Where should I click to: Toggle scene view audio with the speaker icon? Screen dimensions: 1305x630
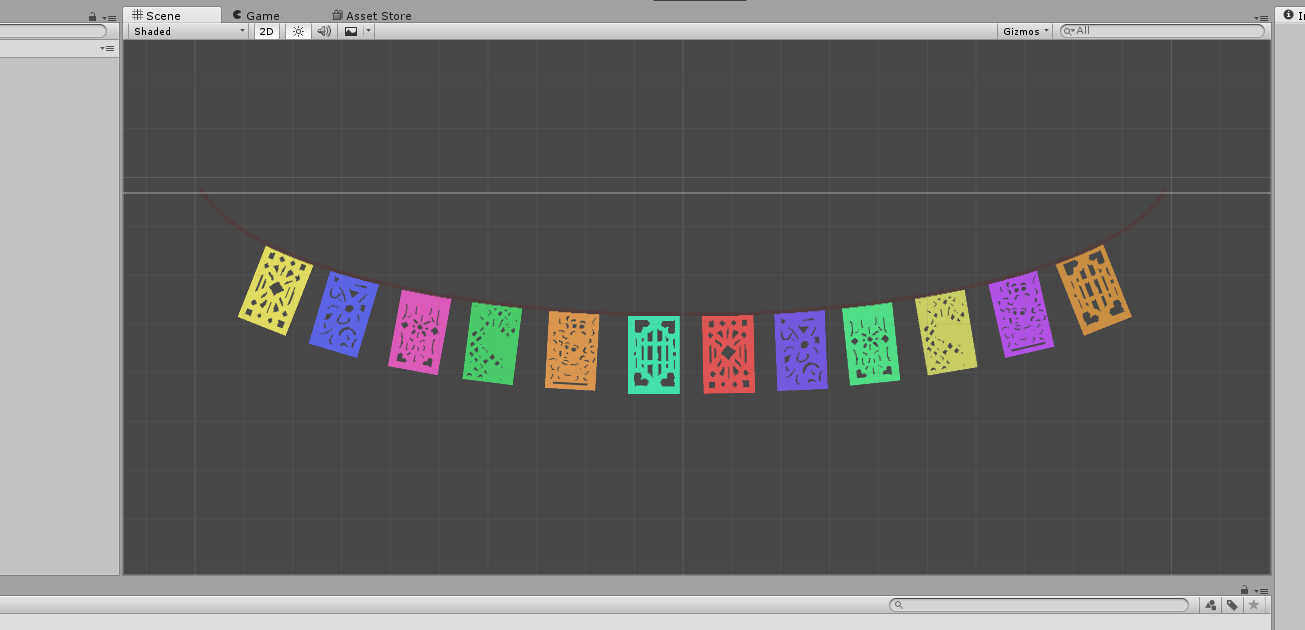(x=323, y=31)
